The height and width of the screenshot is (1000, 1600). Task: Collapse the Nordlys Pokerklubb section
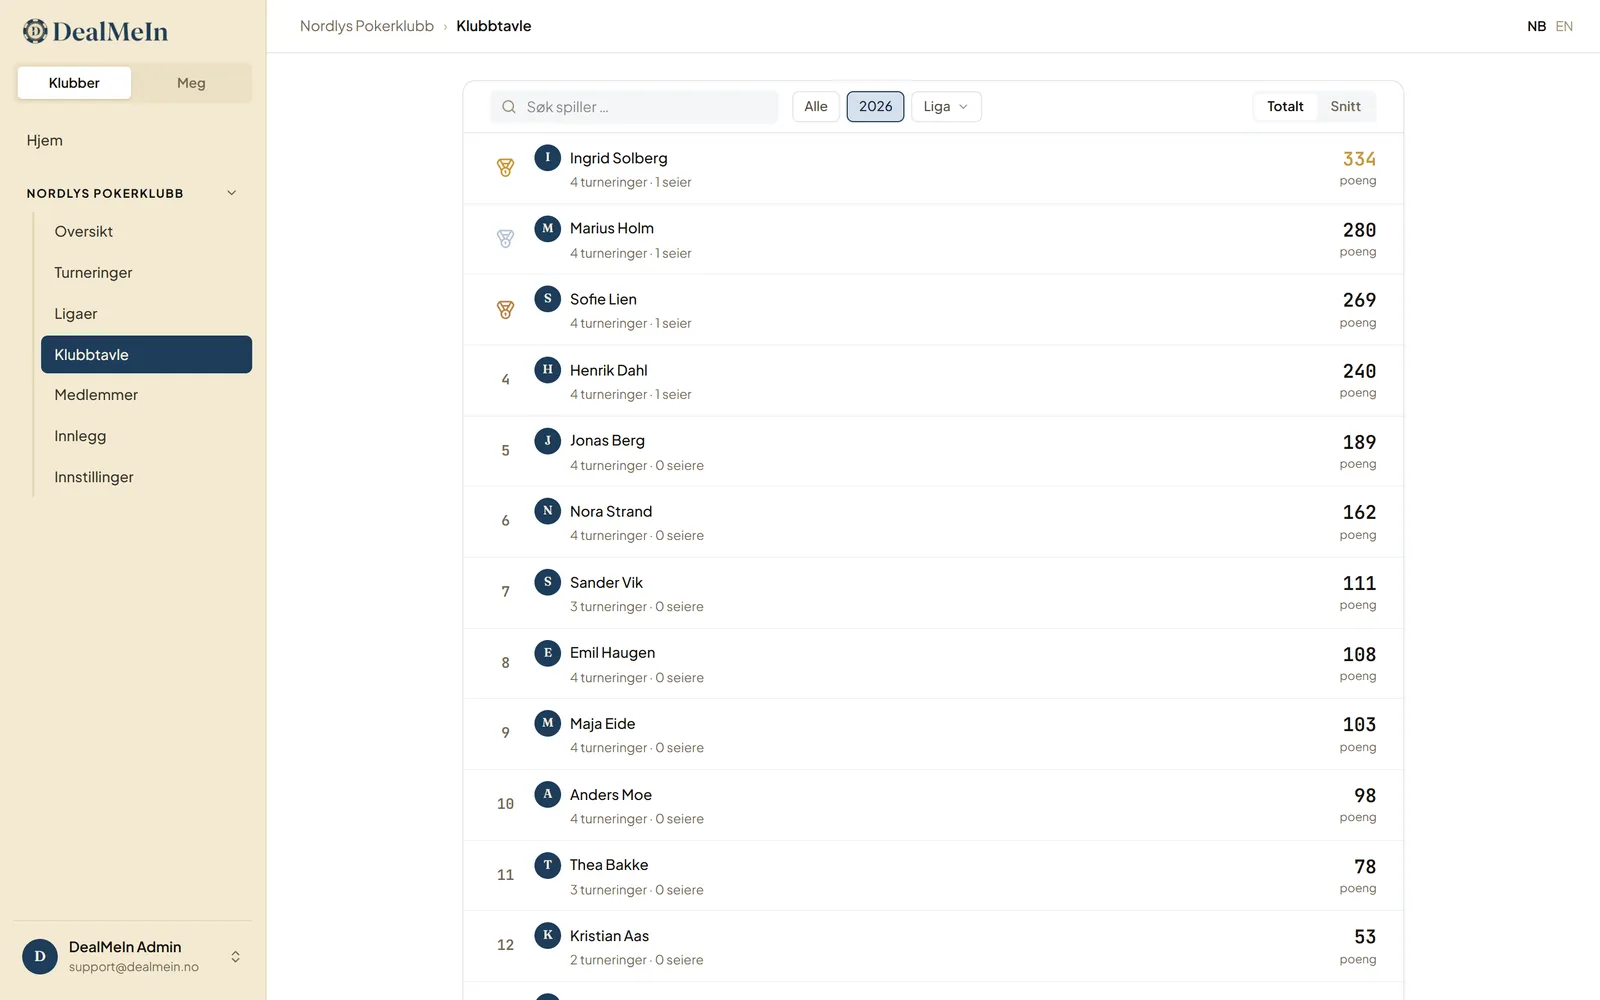pyautogui.click(x=232, y=193)
